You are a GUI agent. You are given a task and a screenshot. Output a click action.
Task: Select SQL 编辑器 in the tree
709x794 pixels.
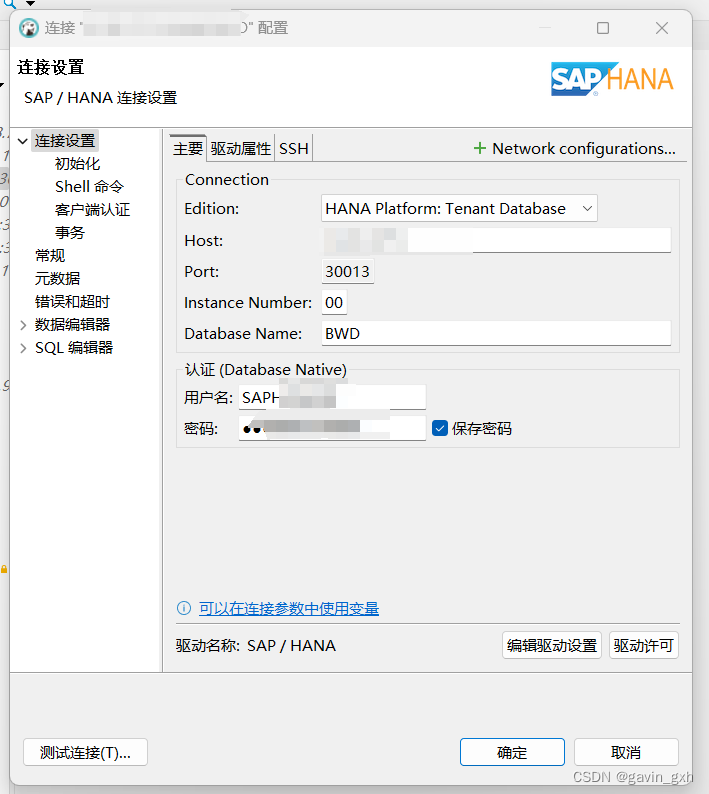(x=74, y=348)
